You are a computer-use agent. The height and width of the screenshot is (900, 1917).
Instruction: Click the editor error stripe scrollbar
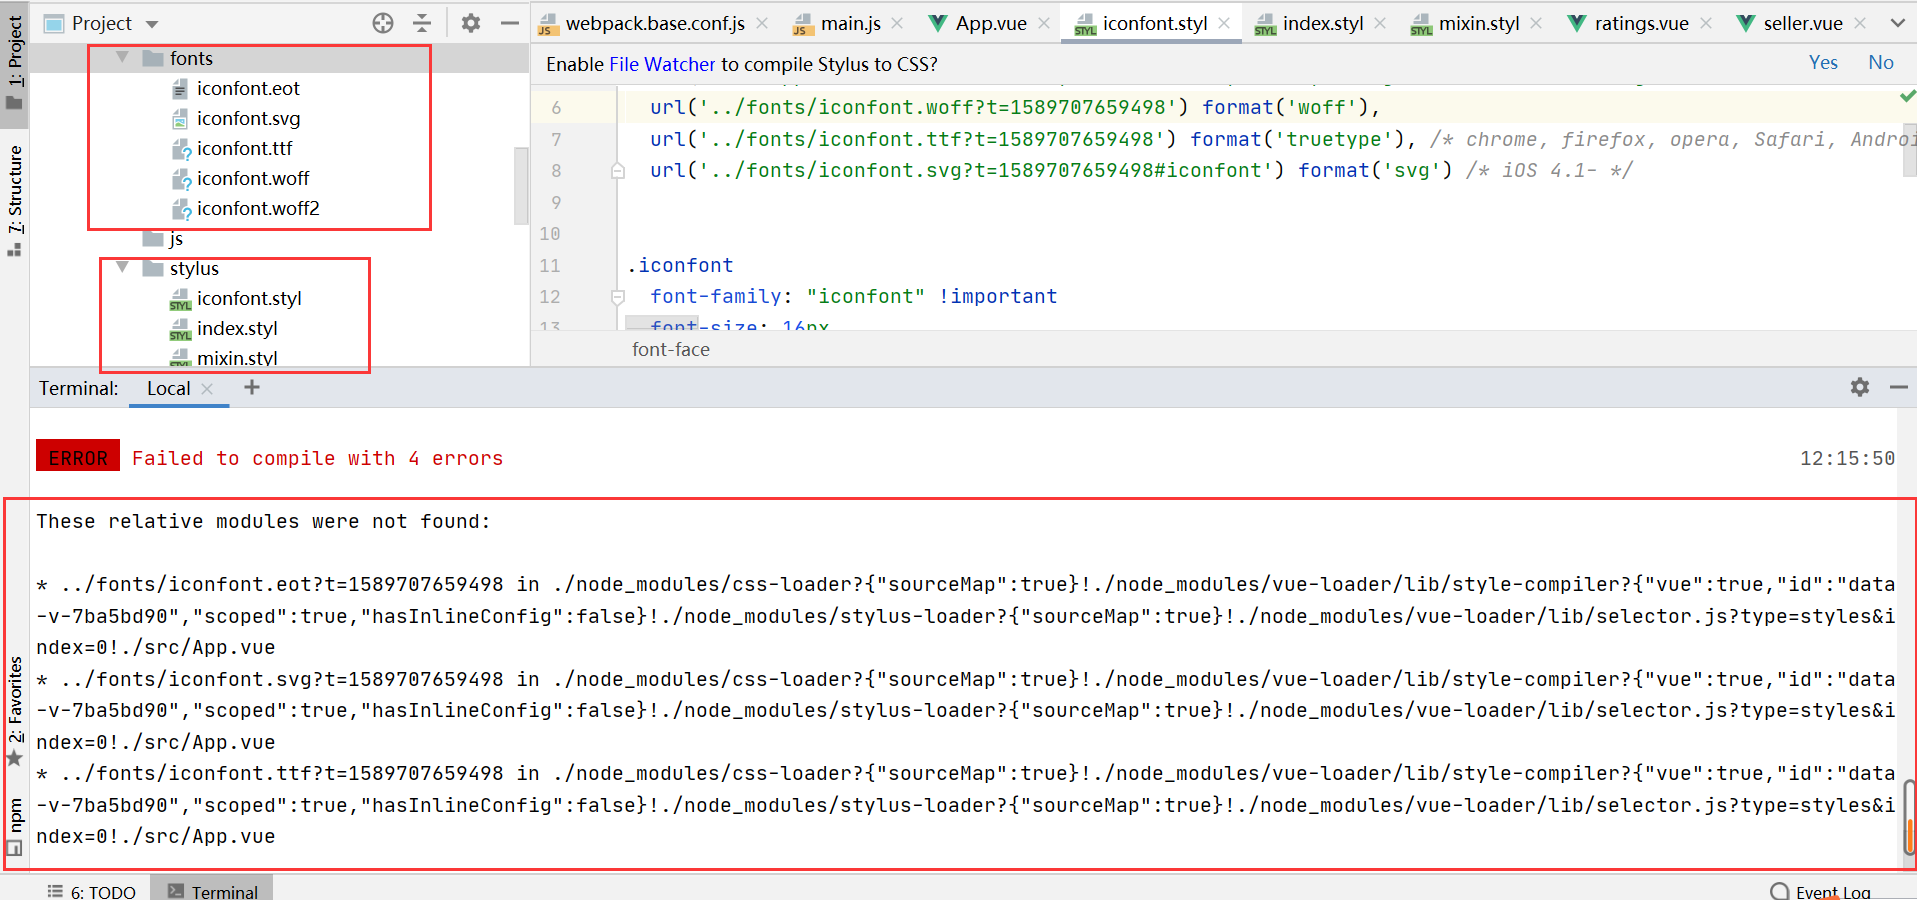pyautogui.click(x=1909, y=148)
